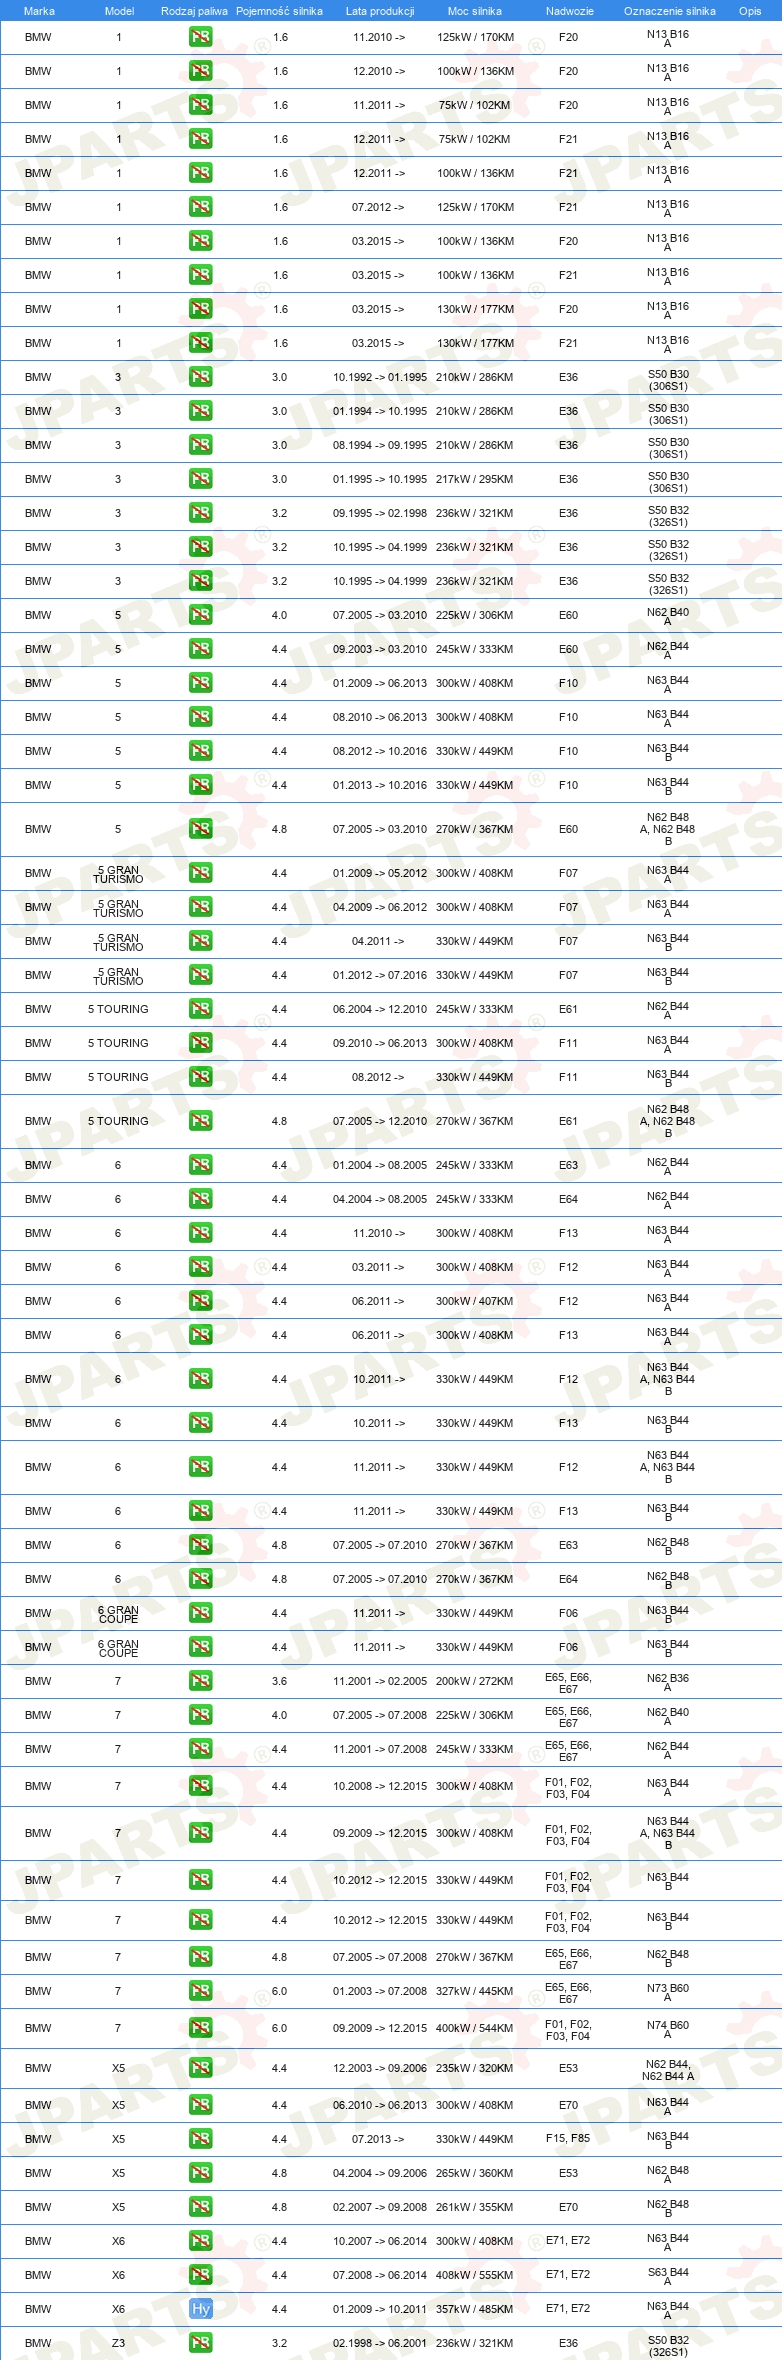Select the '408kW / 555KM' power cell

click(475, 2275)
